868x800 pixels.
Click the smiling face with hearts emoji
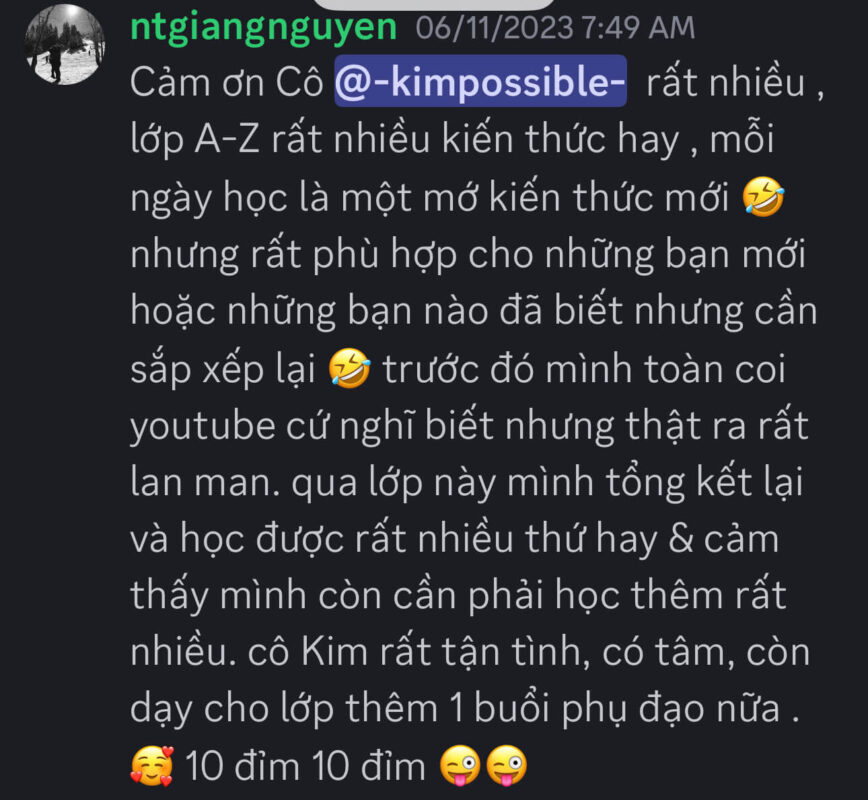pos(152,766)
